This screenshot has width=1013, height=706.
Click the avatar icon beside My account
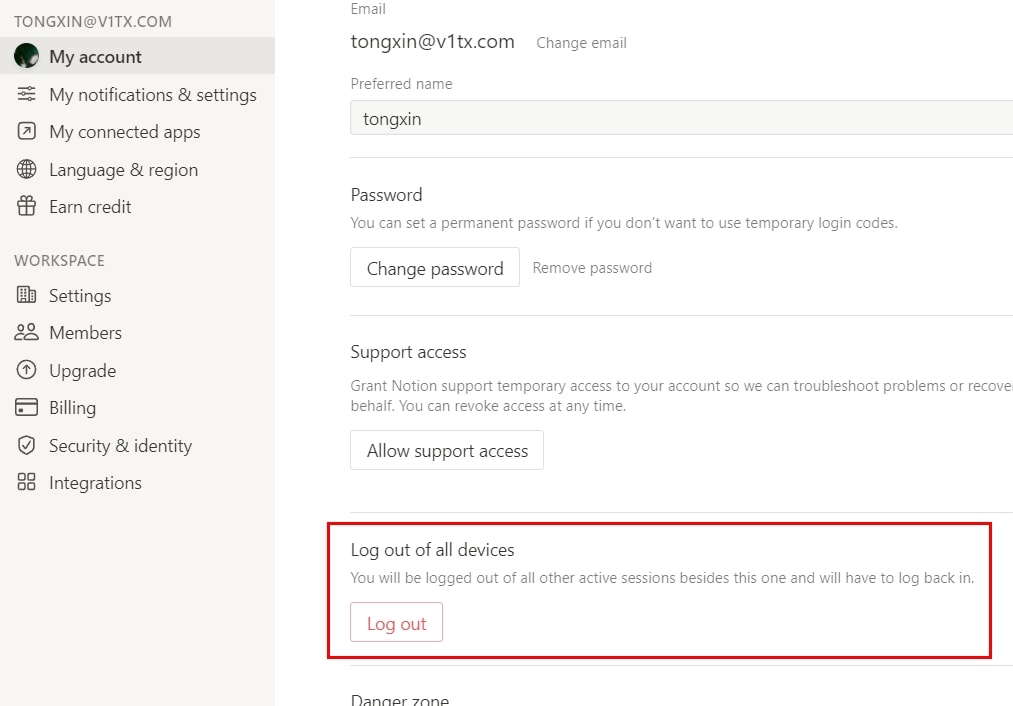tap(27, 56)
